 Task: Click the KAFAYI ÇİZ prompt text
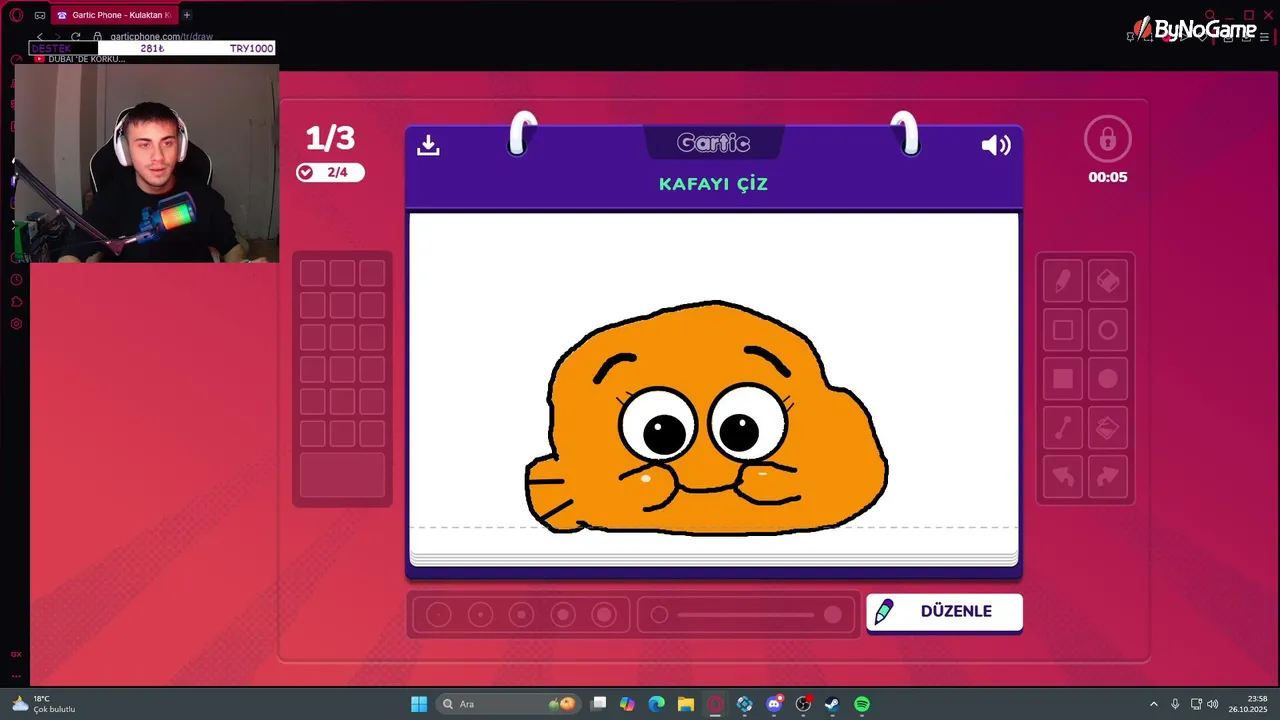pyautogui.click(x=713, y=184)
